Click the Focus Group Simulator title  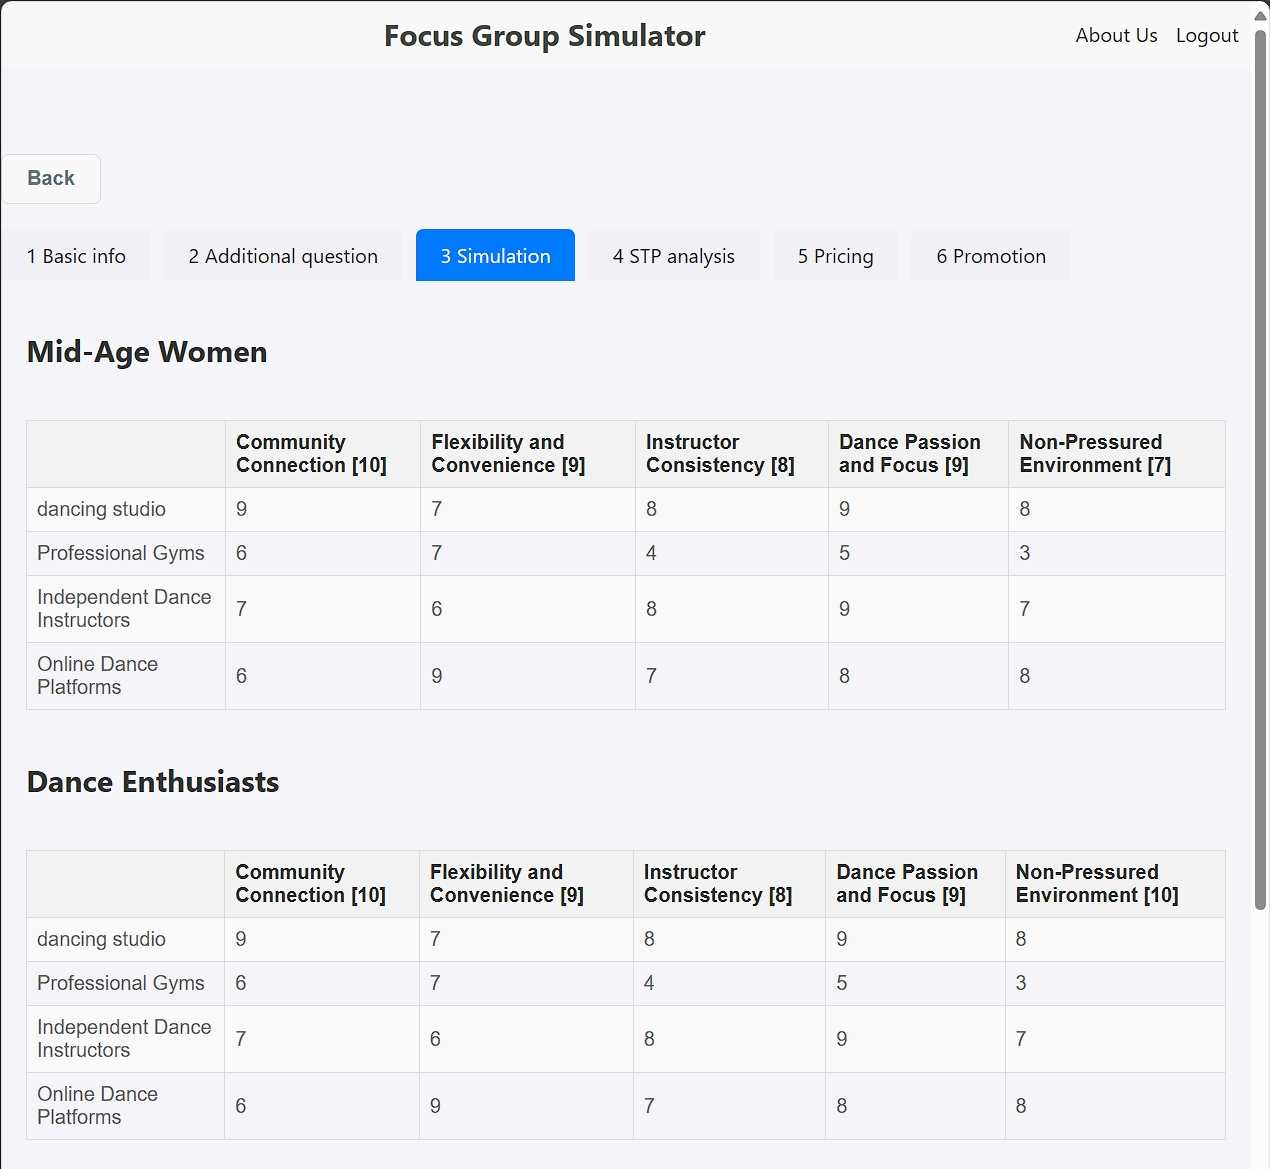544,36
